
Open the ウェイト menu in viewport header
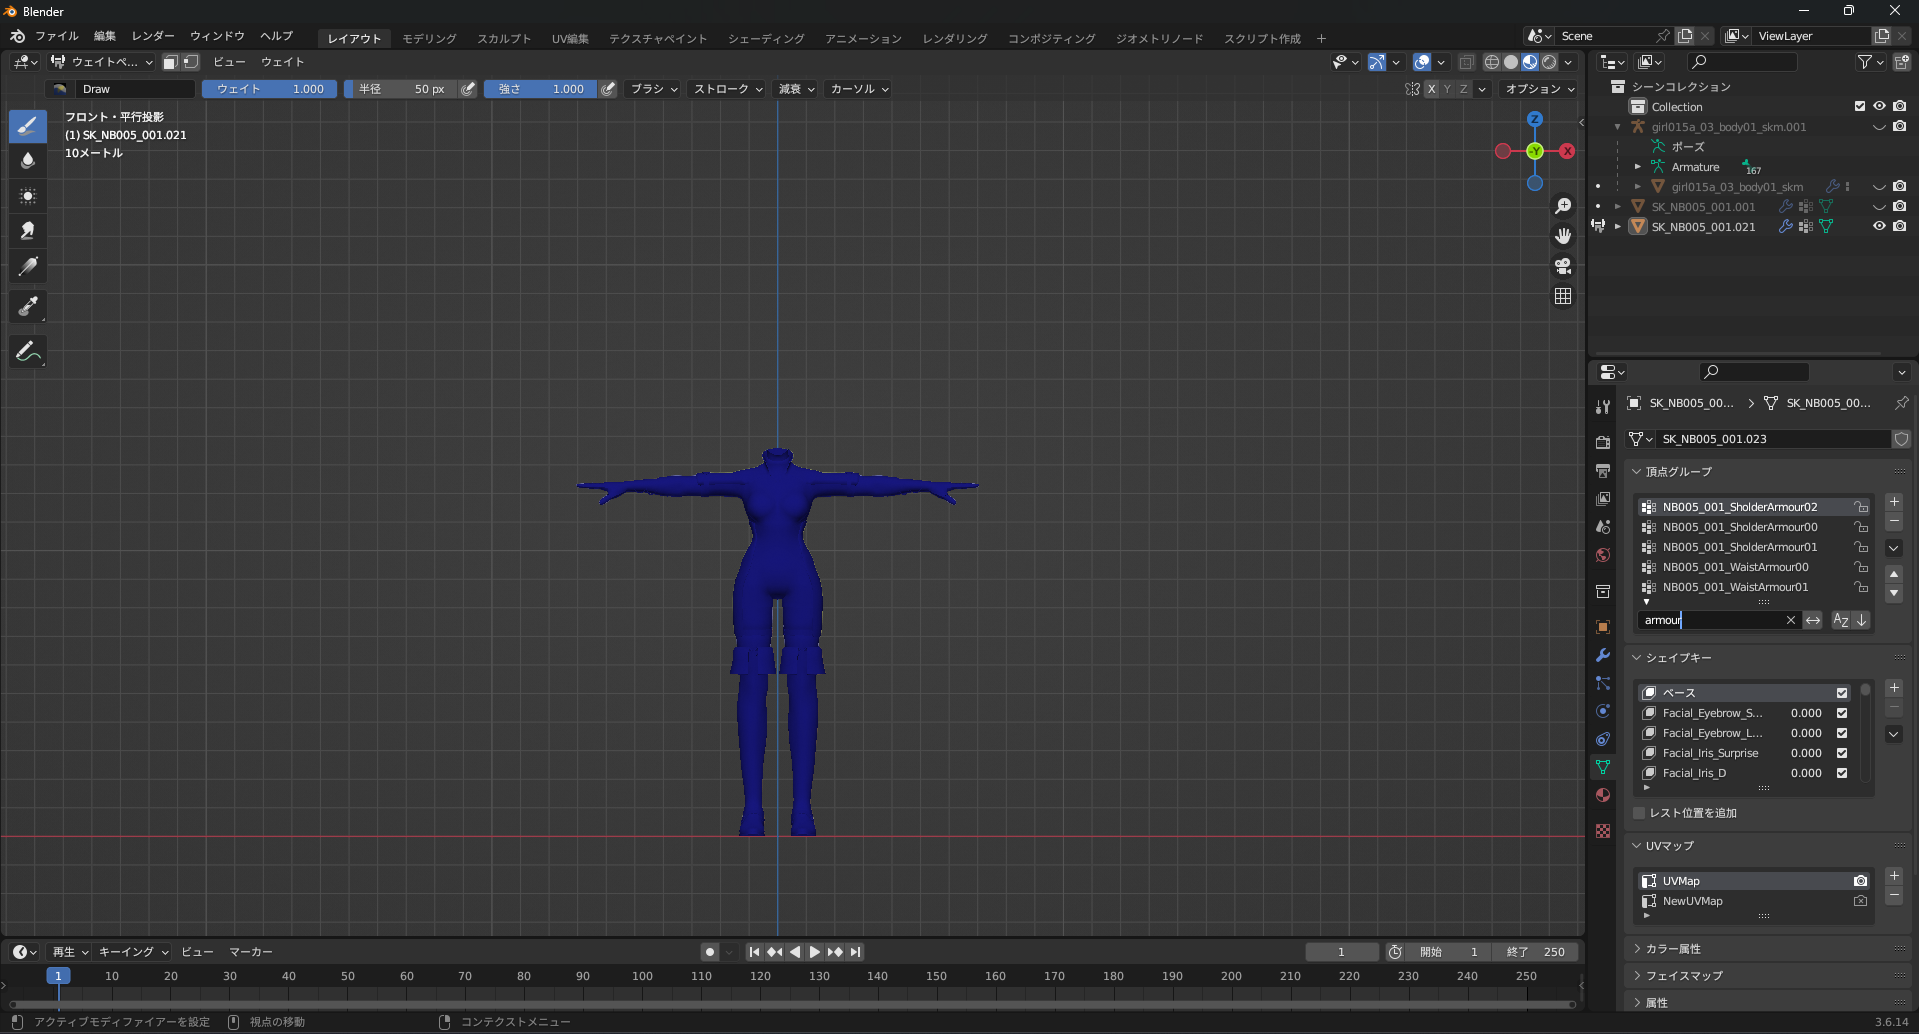click(x=283, y=62)
